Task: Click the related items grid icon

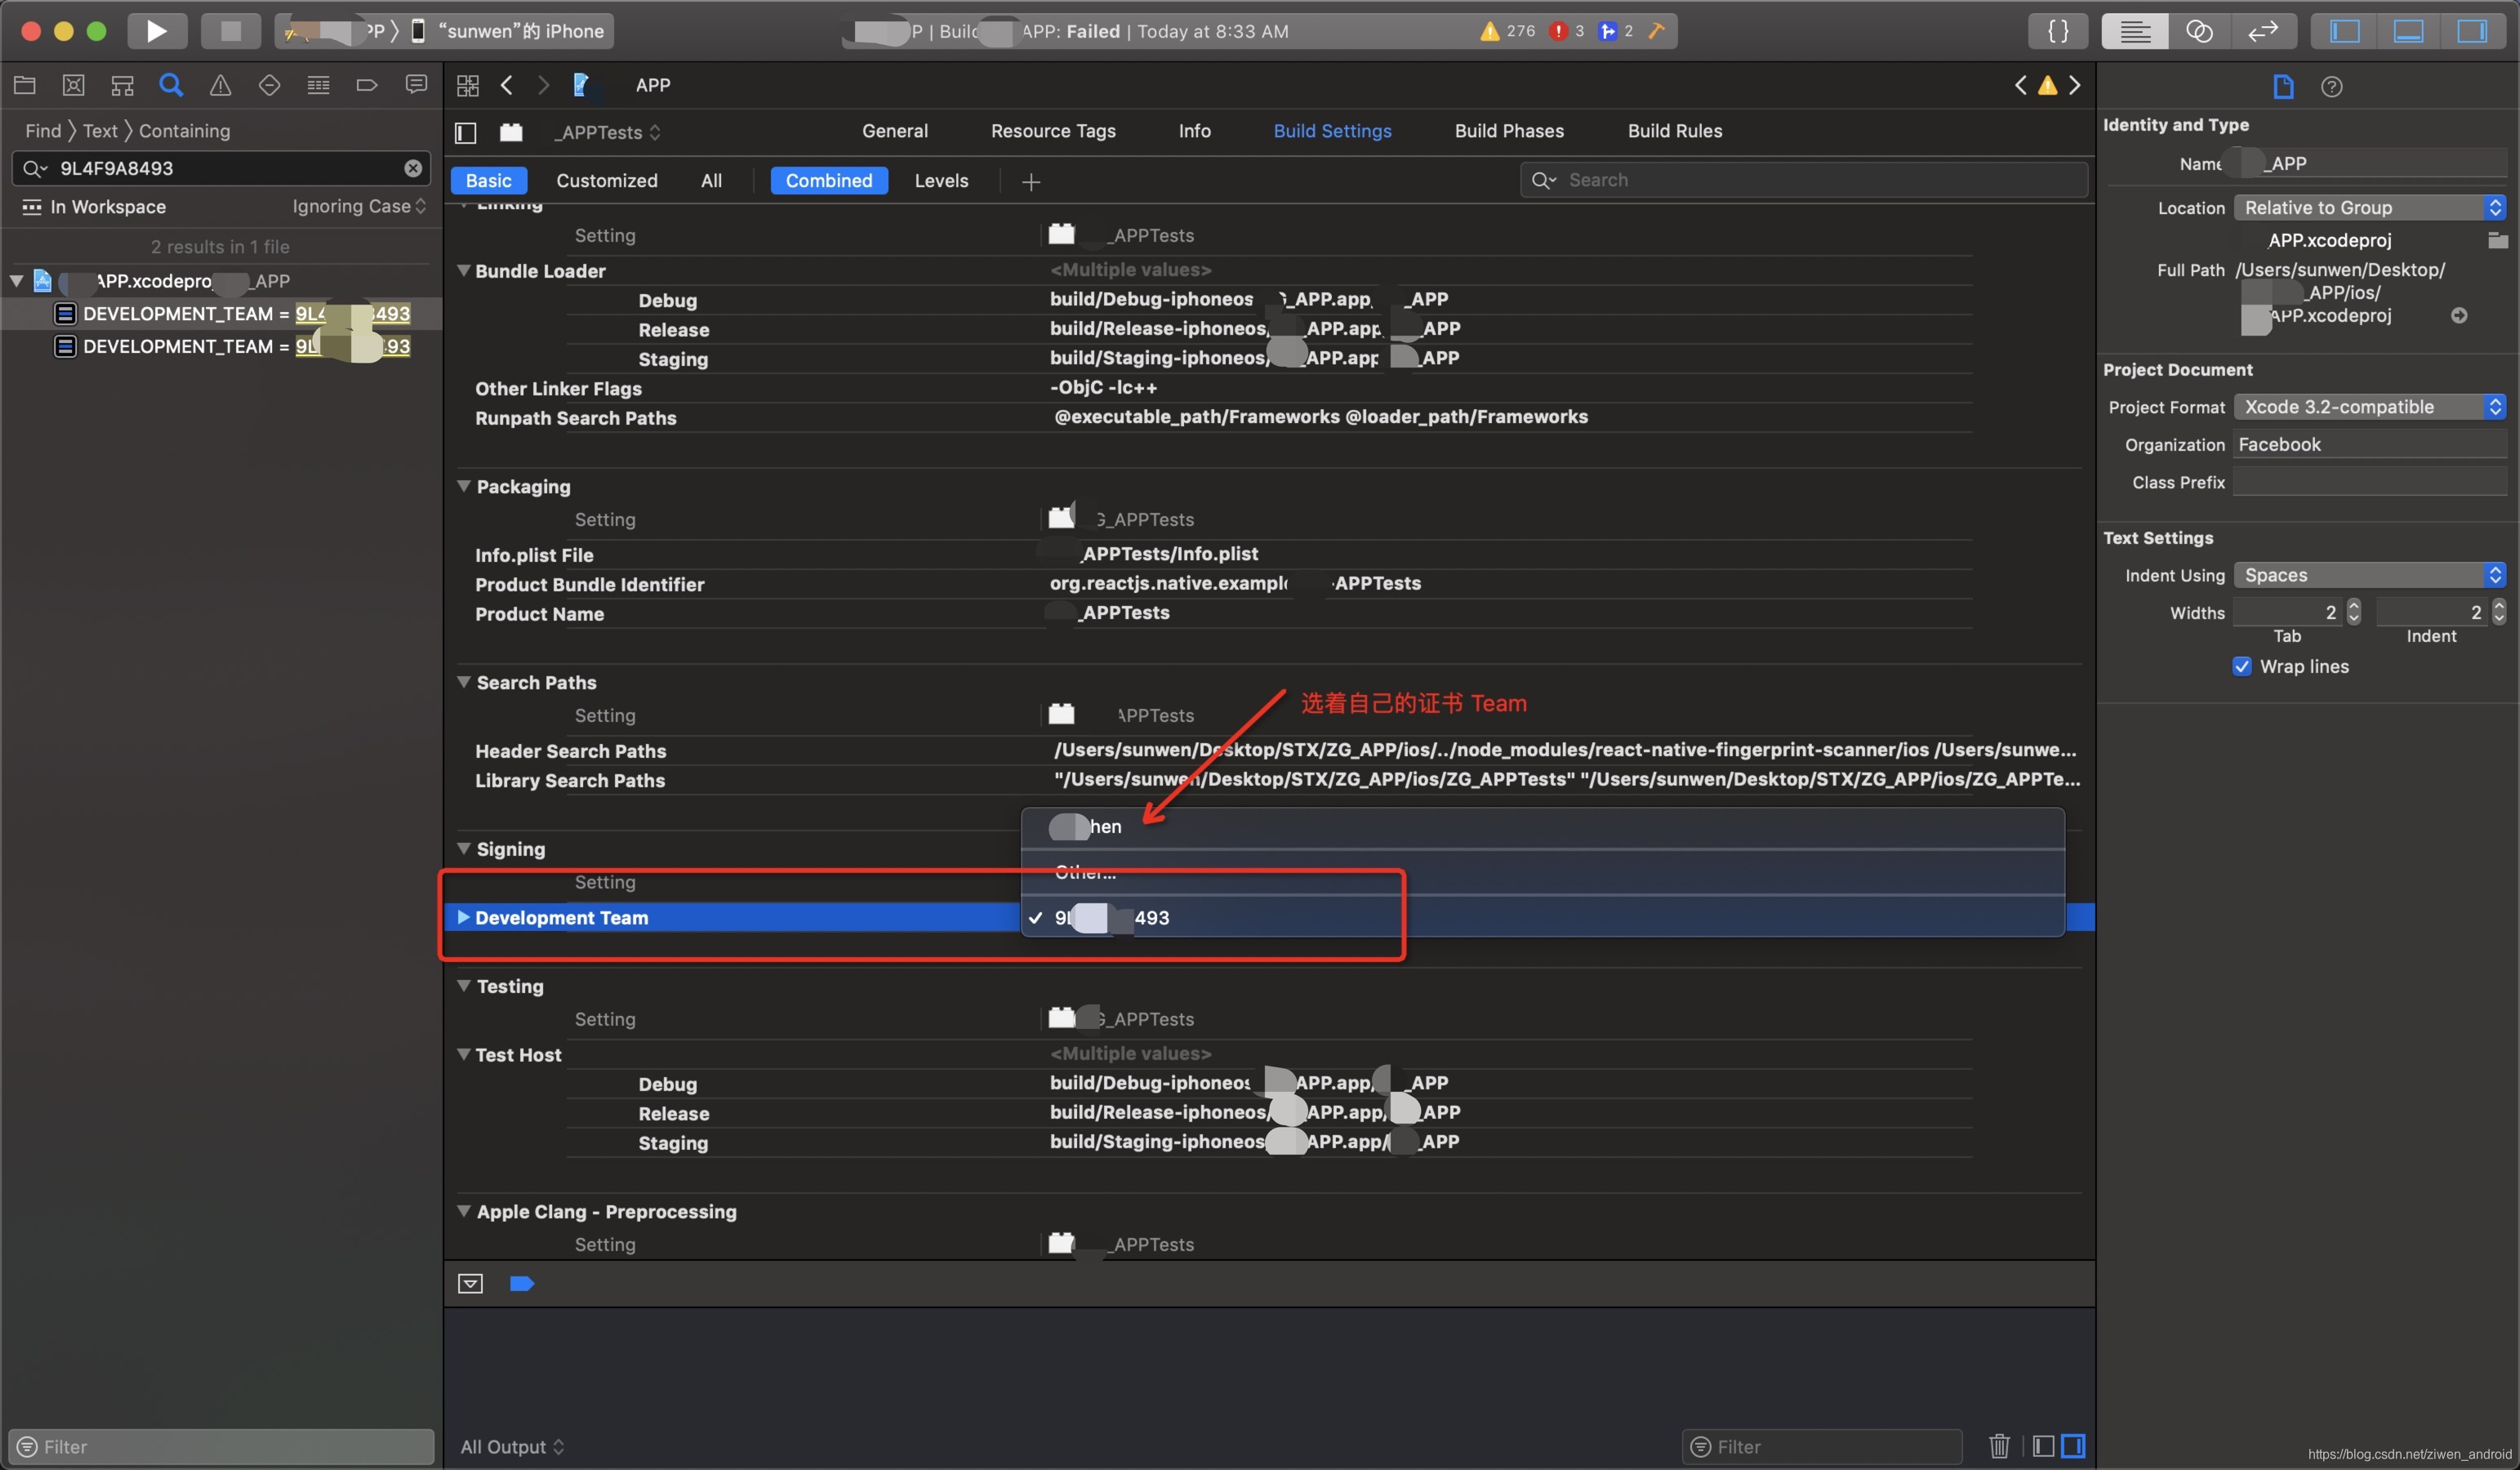Action: point(468,85)
